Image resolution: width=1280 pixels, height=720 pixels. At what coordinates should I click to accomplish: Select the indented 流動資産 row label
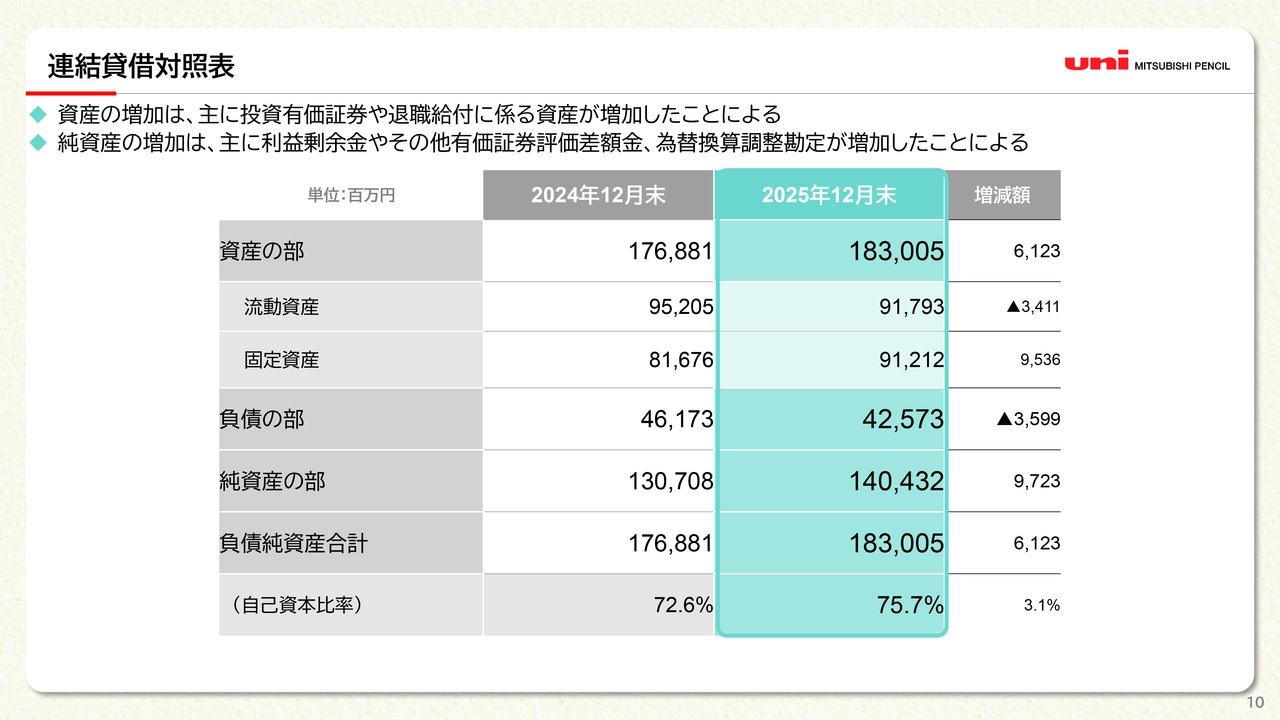(x=281, y=307)
